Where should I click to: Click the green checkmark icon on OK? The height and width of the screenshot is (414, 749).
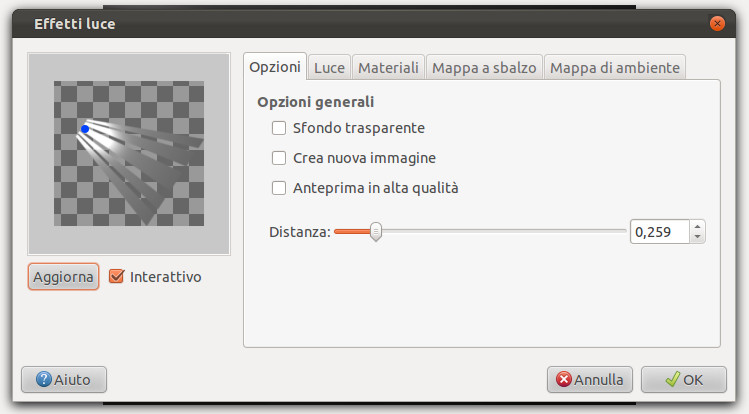coord(673,380)
